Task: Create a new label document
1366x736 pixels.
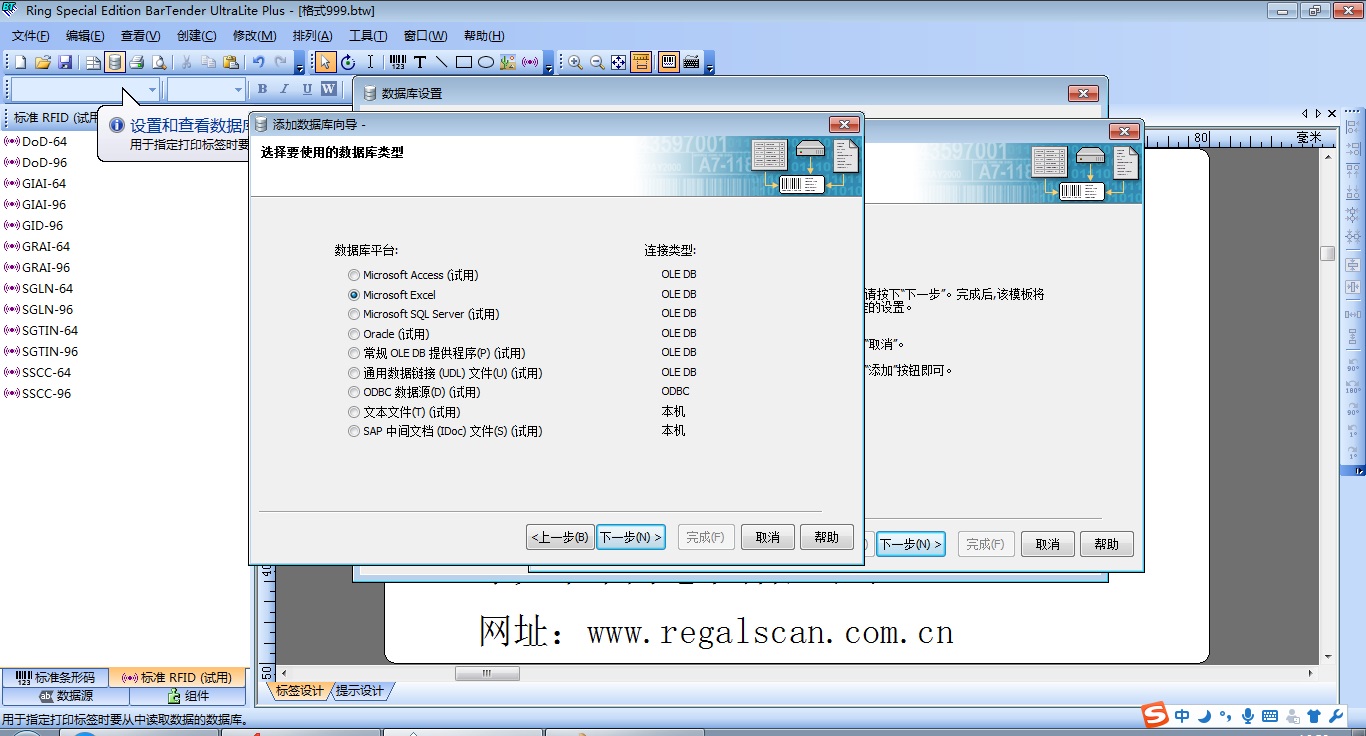Action: point(20,62)
